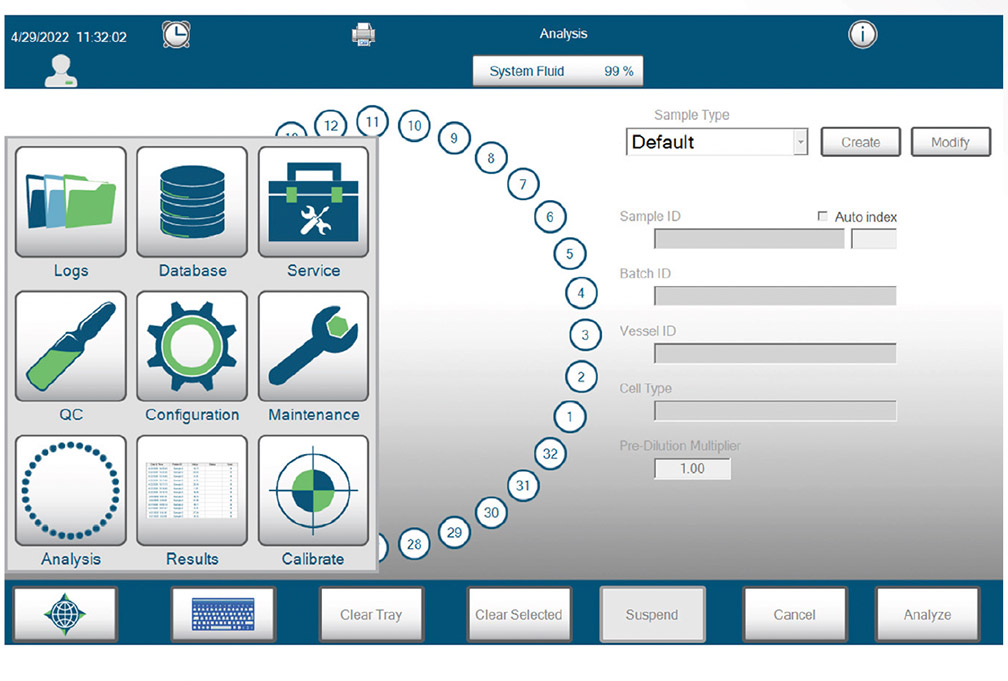Open the Maintenance wrench icon
The image size is (1008, 681).
point(313,347)
